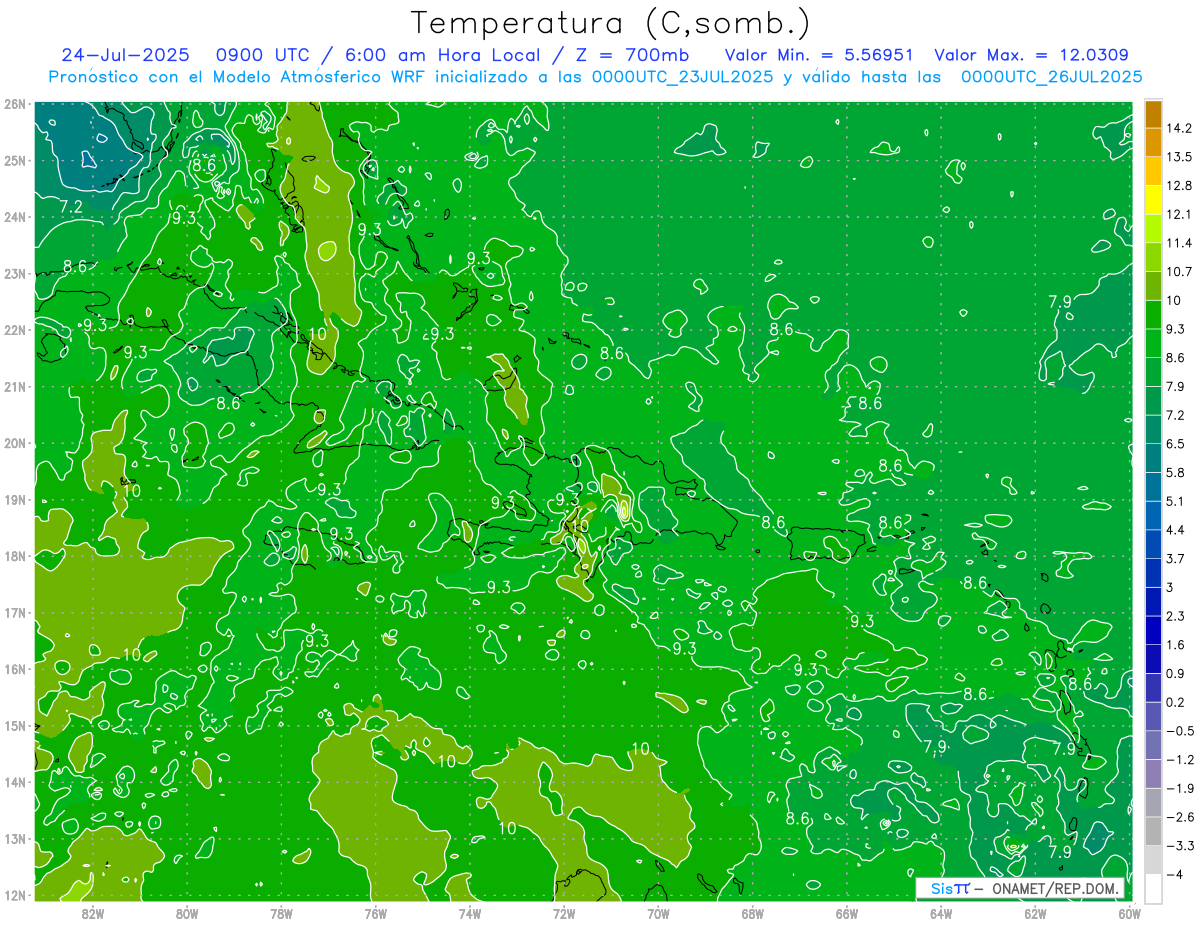Click the '10.7' color bar label

click(x=1178, y=271)
